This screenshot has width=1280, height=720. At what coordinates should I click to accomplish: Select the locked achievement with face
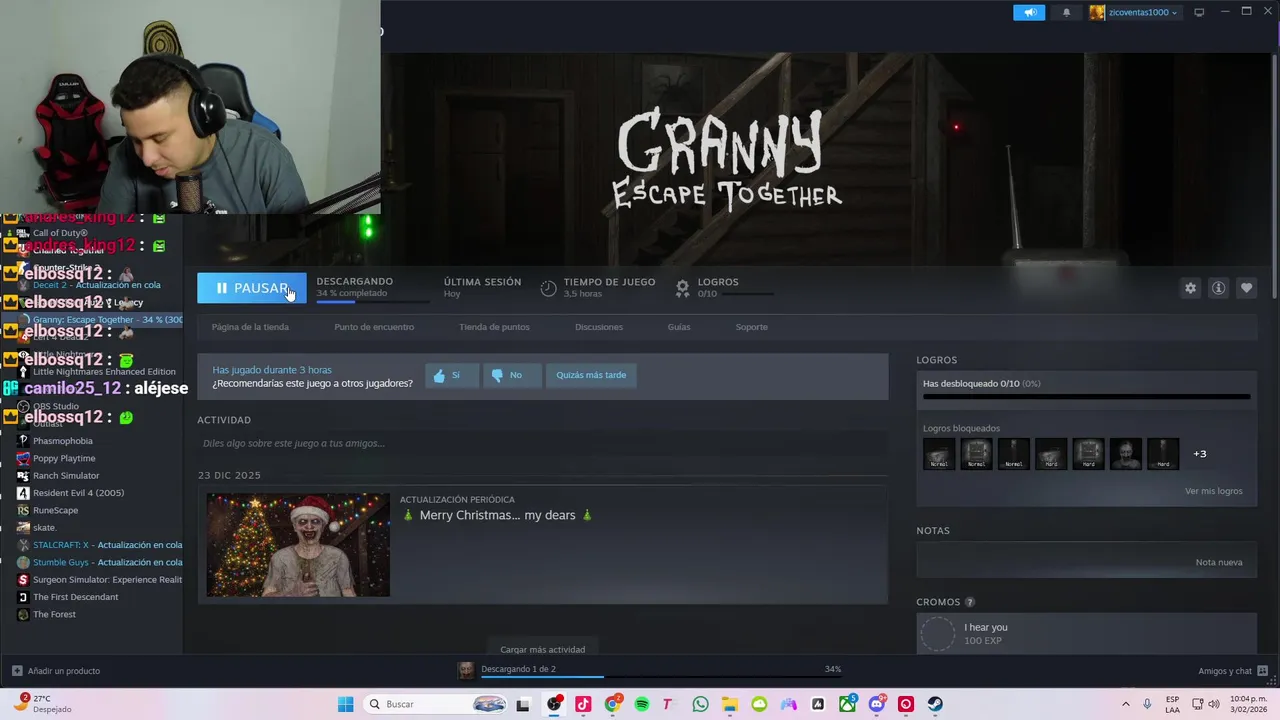point(1125,454)
